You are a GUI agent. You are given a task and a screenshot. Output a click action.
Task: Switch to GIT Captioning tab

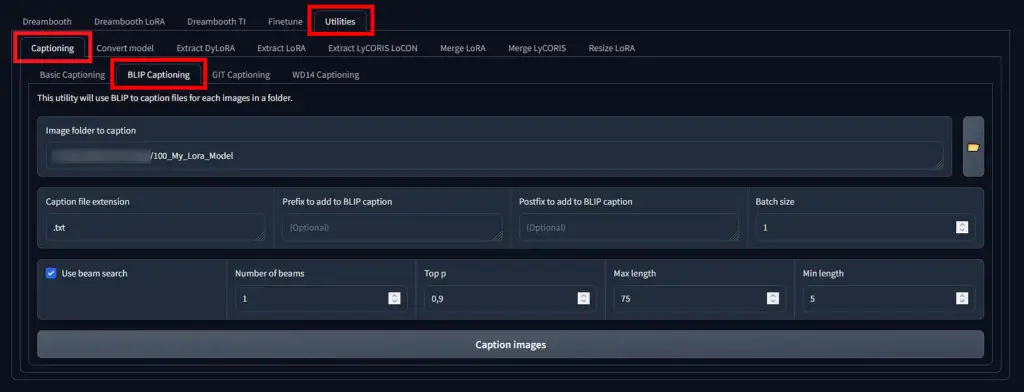tap(241, 74)
